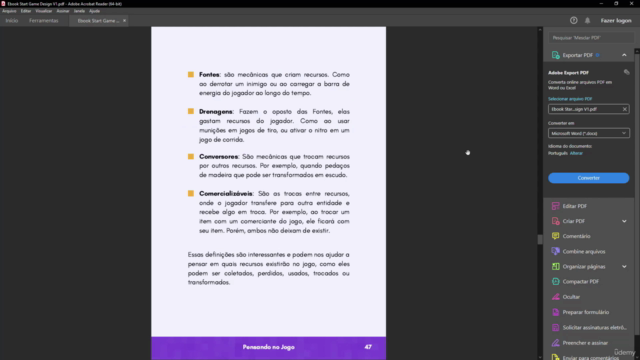This screenshot has height=360, width=640.
Task: Select the Ebook Start Game document tab
Action: (98, 20)
